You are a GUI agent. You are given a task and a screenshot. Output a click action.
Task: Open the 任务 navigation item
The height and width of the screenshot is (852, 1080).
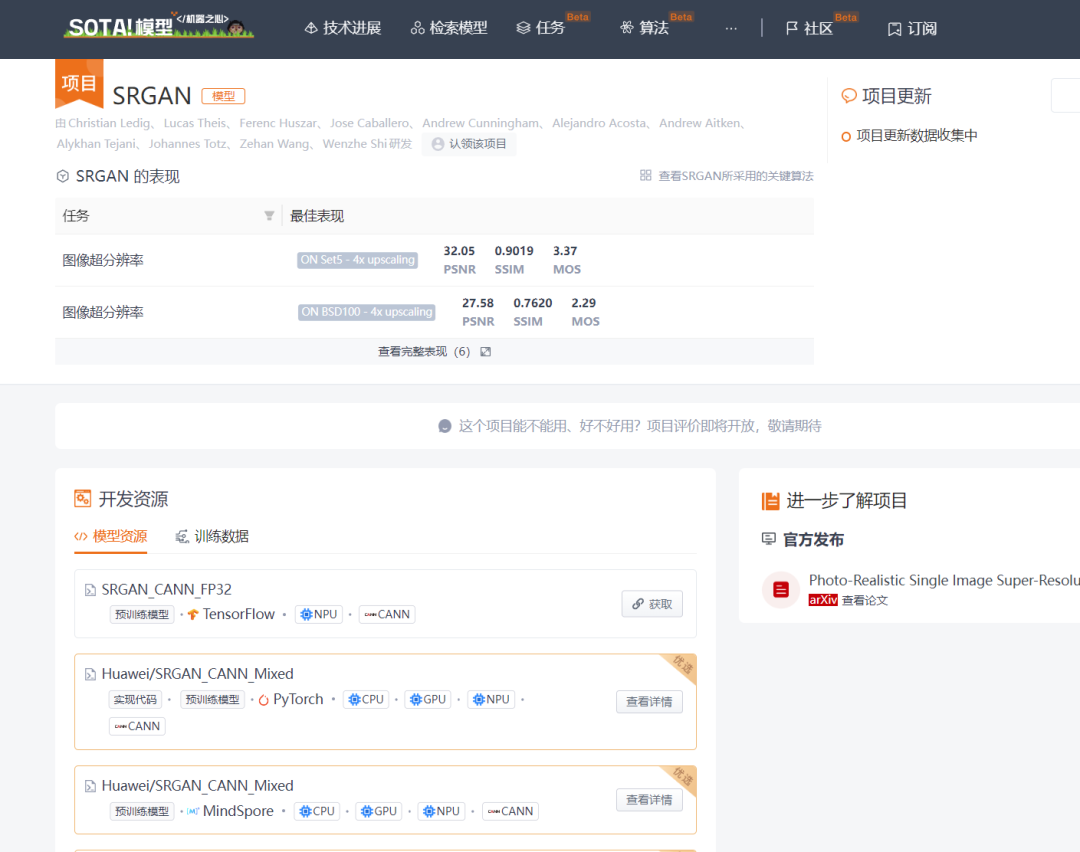tap(541, 28)
